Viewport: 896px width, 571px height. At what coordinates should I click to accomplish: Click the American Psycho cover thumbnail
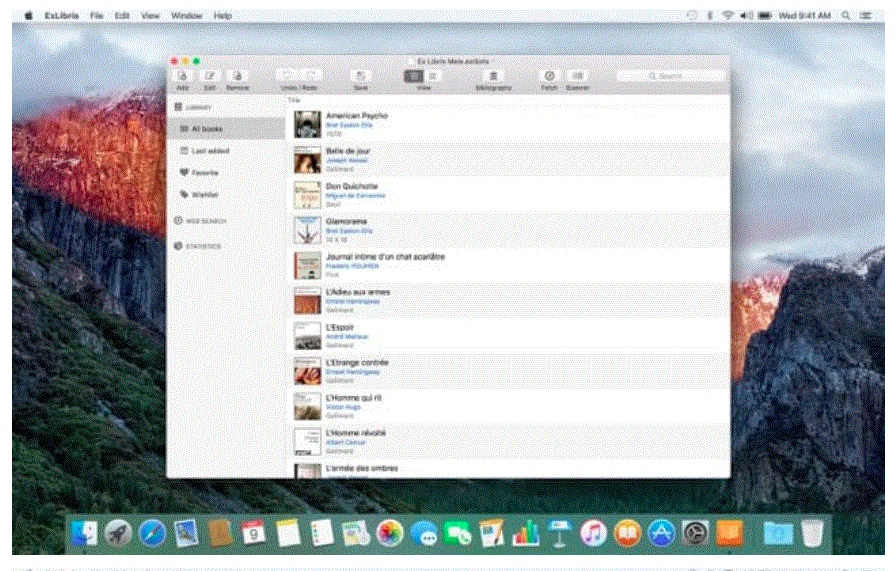point(307,124)
